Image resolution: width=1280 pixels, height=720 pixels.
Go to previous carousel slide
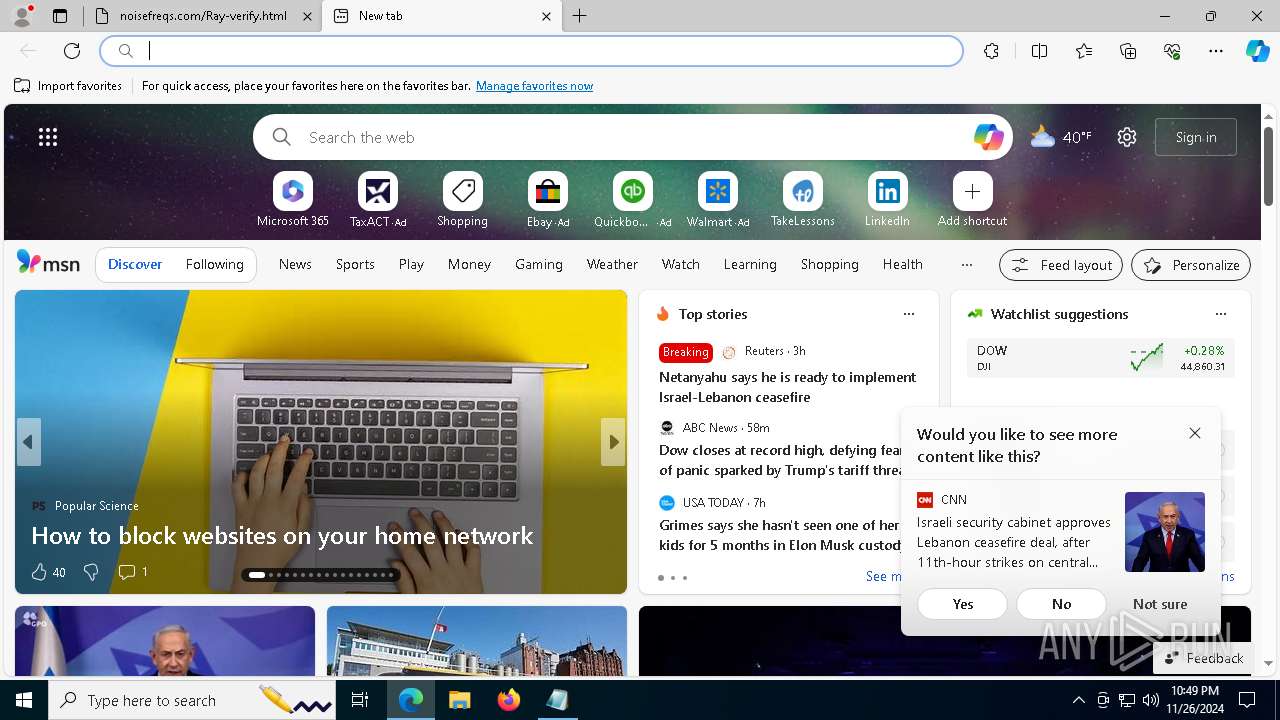[28, 442]
